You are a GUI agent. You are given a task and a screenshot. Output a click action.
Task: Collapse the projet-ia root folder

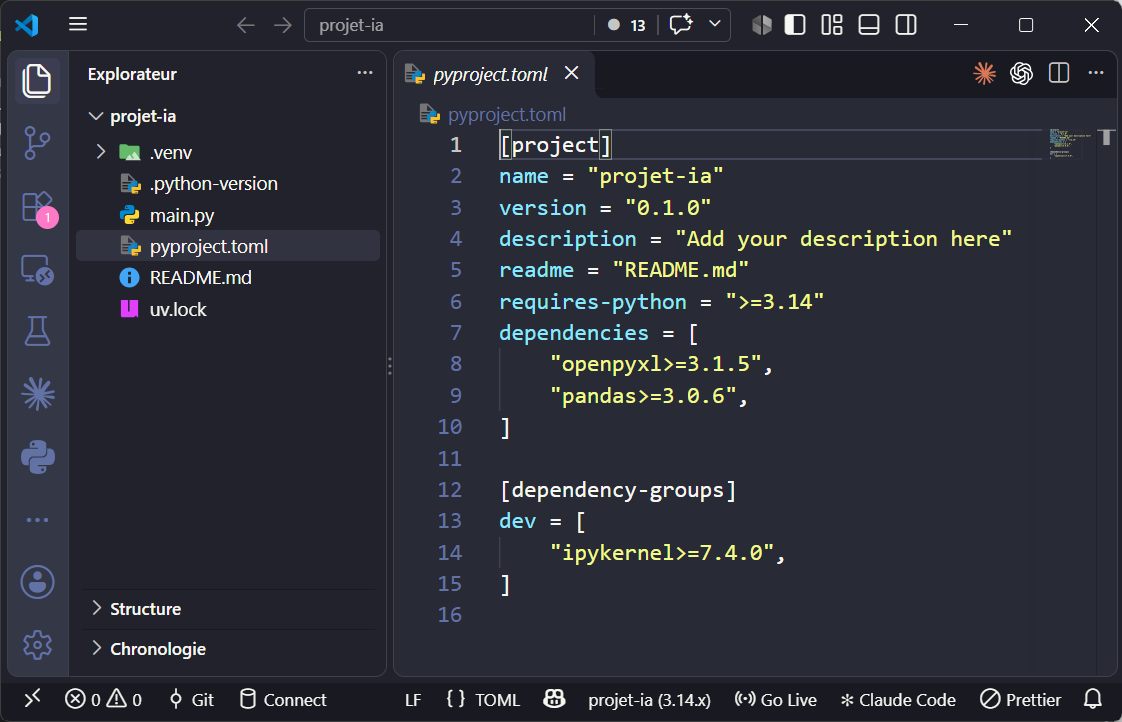click(95, 116)
